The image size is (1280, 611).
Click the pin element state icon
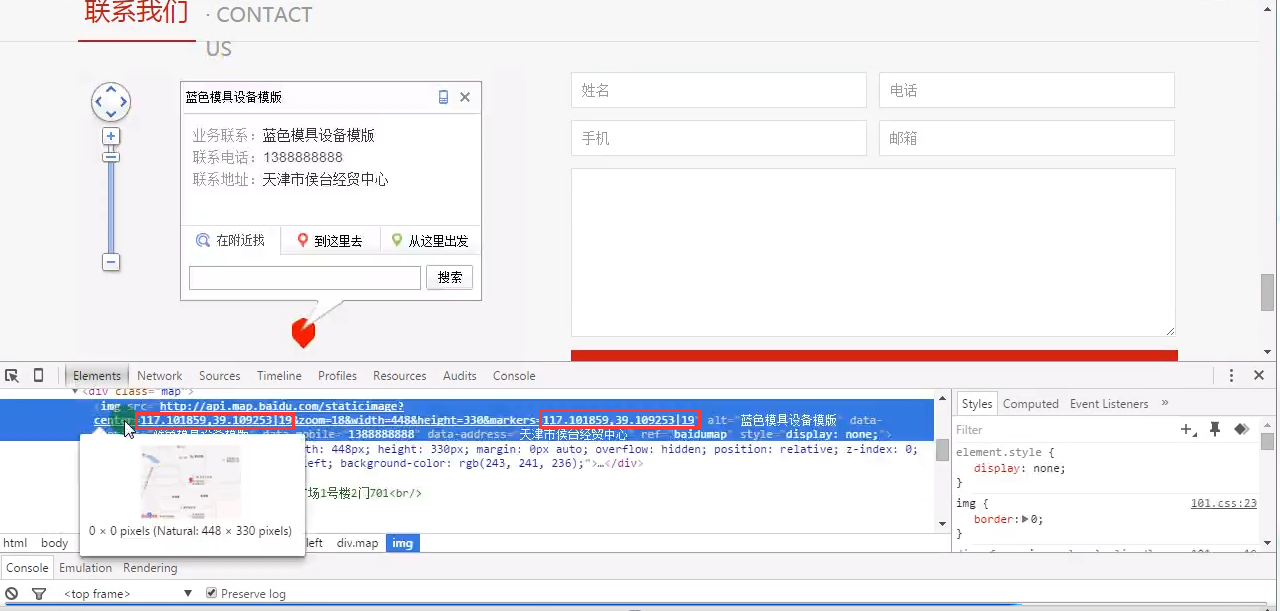click(x=1215, y=429)
